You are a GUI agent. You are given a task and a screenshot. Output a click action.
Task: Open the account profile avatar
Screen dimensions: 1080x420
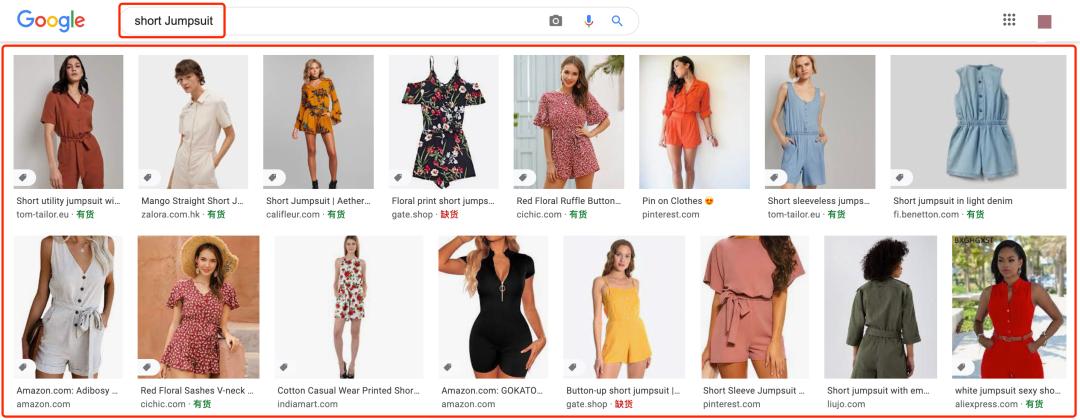tap(1045, 21)
